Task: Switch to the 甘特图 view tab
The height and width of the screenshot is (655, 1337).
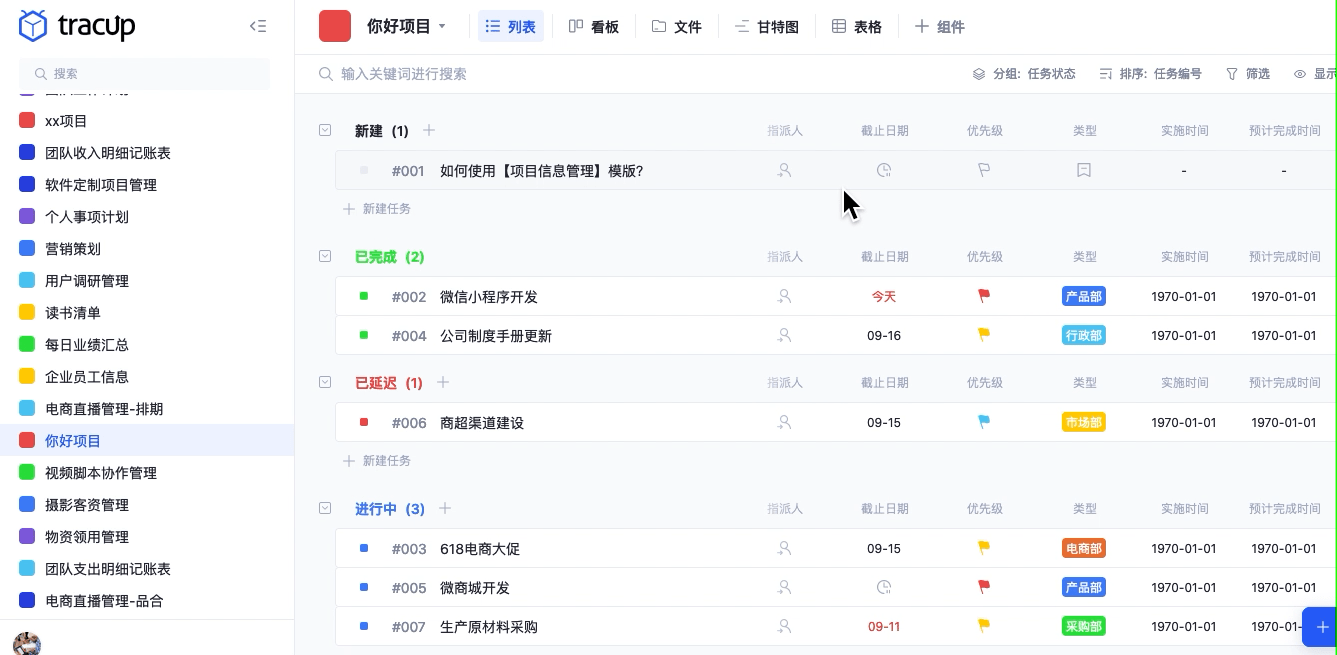Action: 765,26
